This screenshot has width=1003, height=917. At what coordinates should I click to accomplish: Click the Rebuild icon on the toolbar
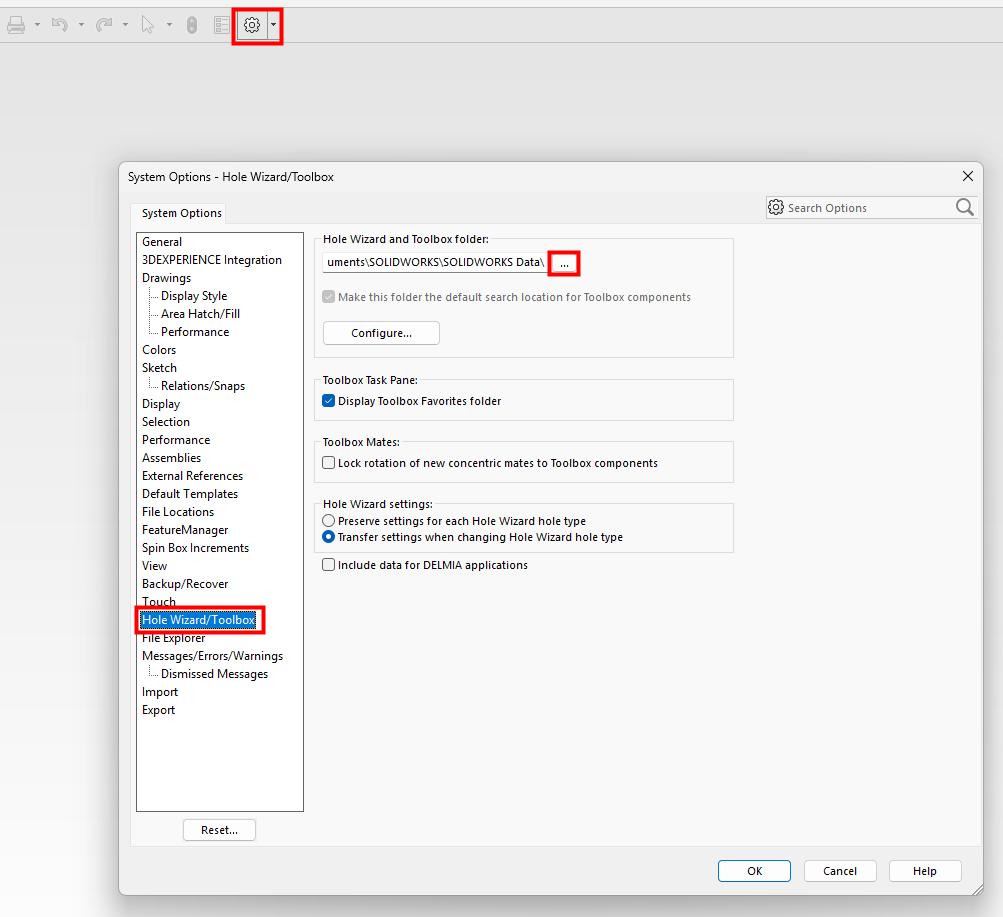pyautogui.click(x=191, y=25)
